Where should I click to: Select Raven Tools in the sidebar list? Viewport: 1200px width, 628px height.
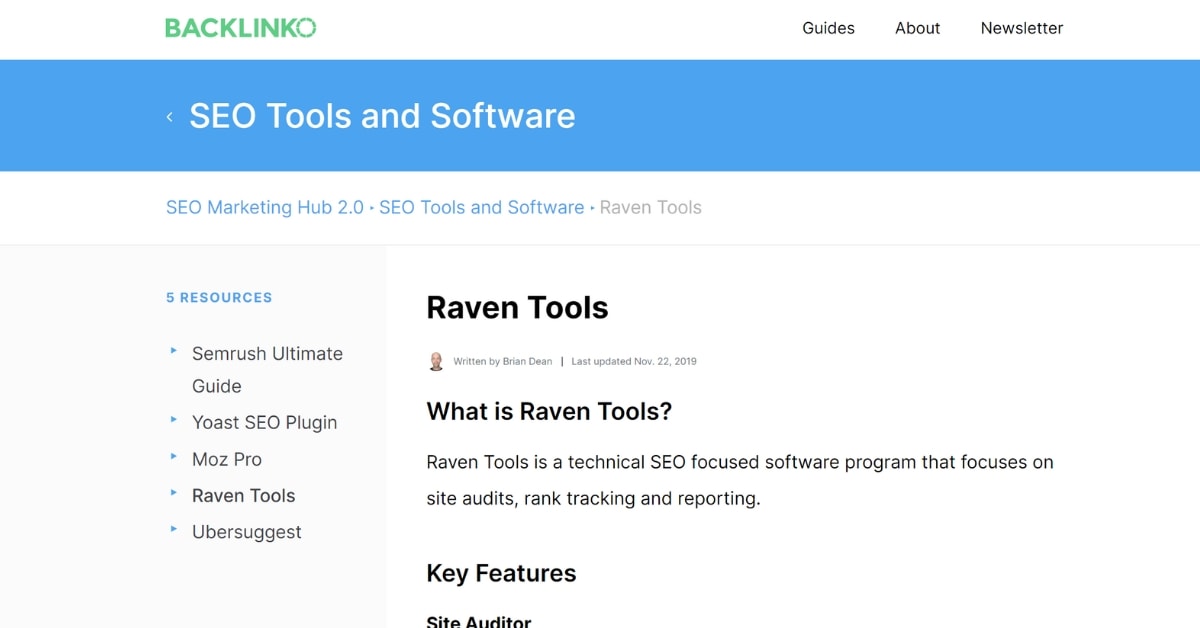pos(243,496)
